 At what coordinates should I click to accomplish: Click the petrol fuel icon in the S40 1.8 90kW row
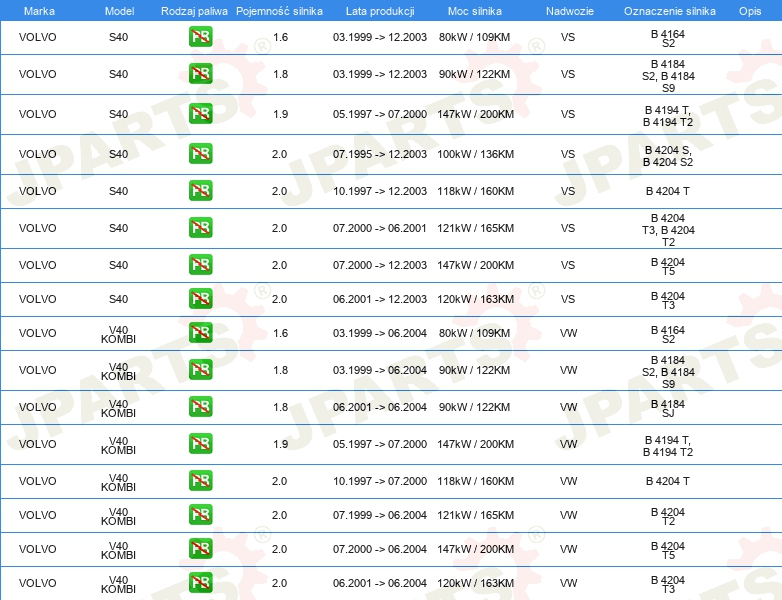200,74
